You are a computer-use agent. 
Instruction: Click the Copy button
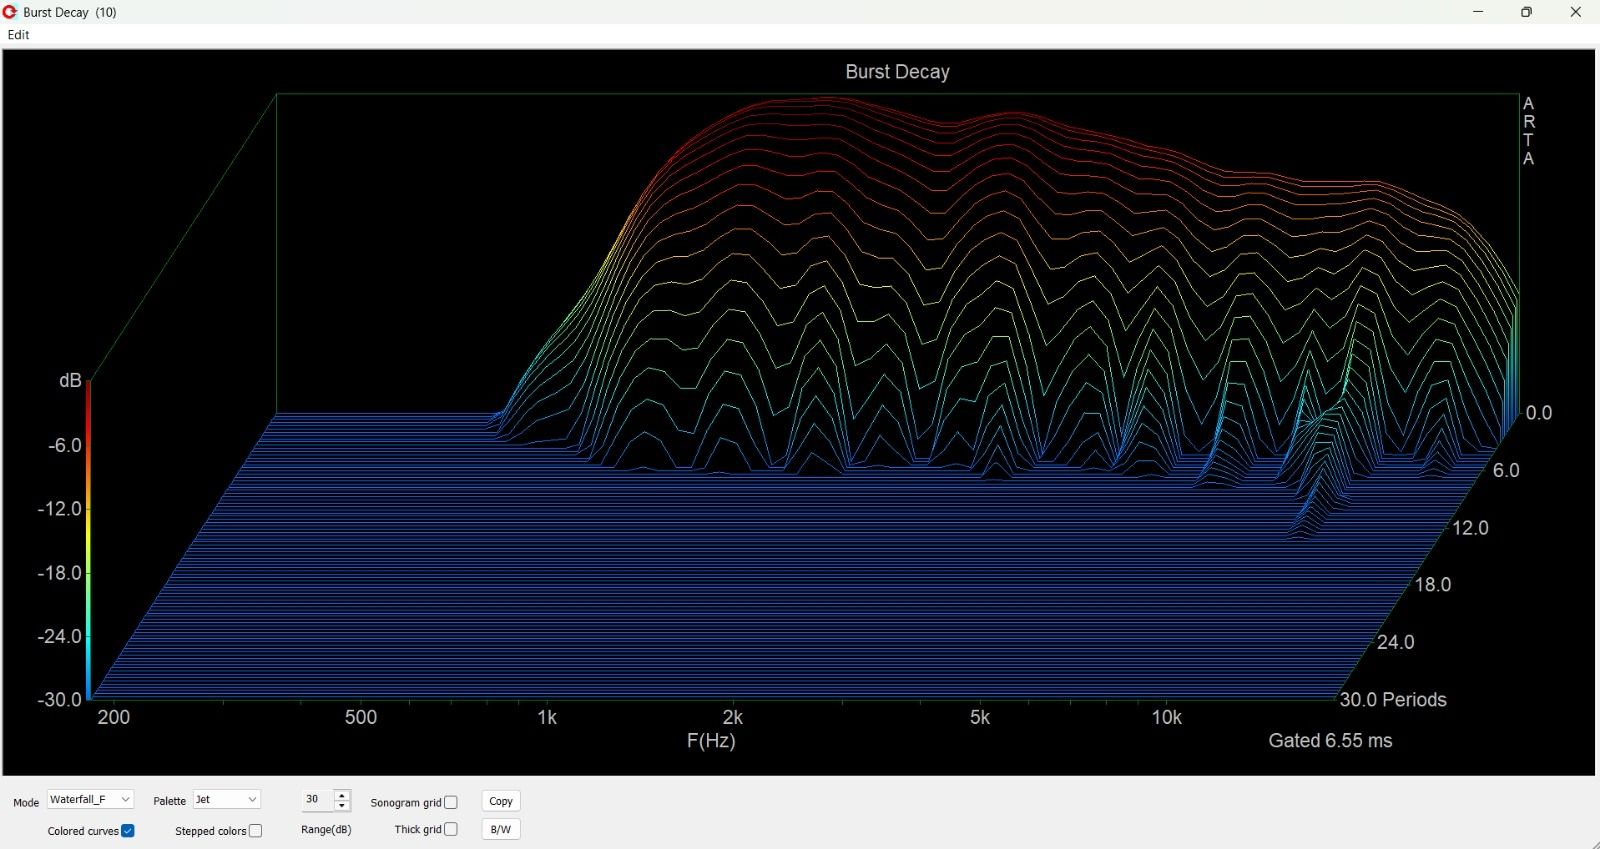(x=501, y=801)
